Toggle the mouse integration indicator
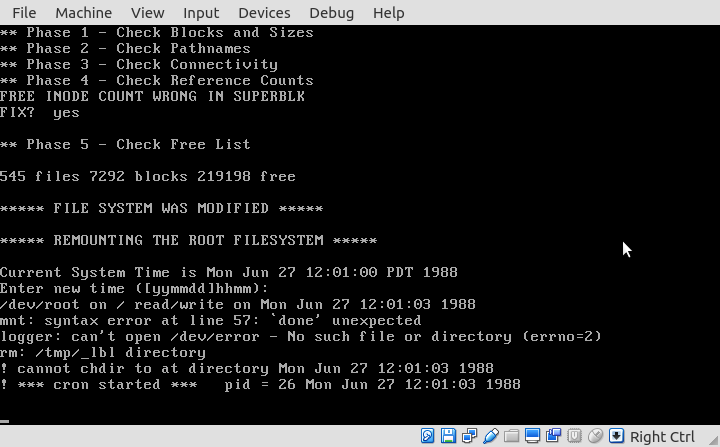Viewport: 720px width, 447px height. coord(596,436)
